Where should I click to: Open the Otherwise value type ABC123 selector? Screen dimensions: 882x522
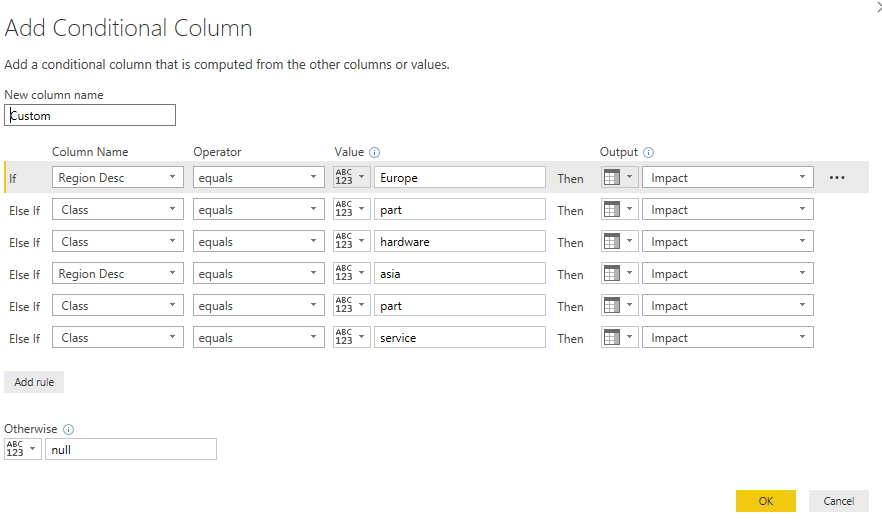pyautogui.click(x=22, y=449)
